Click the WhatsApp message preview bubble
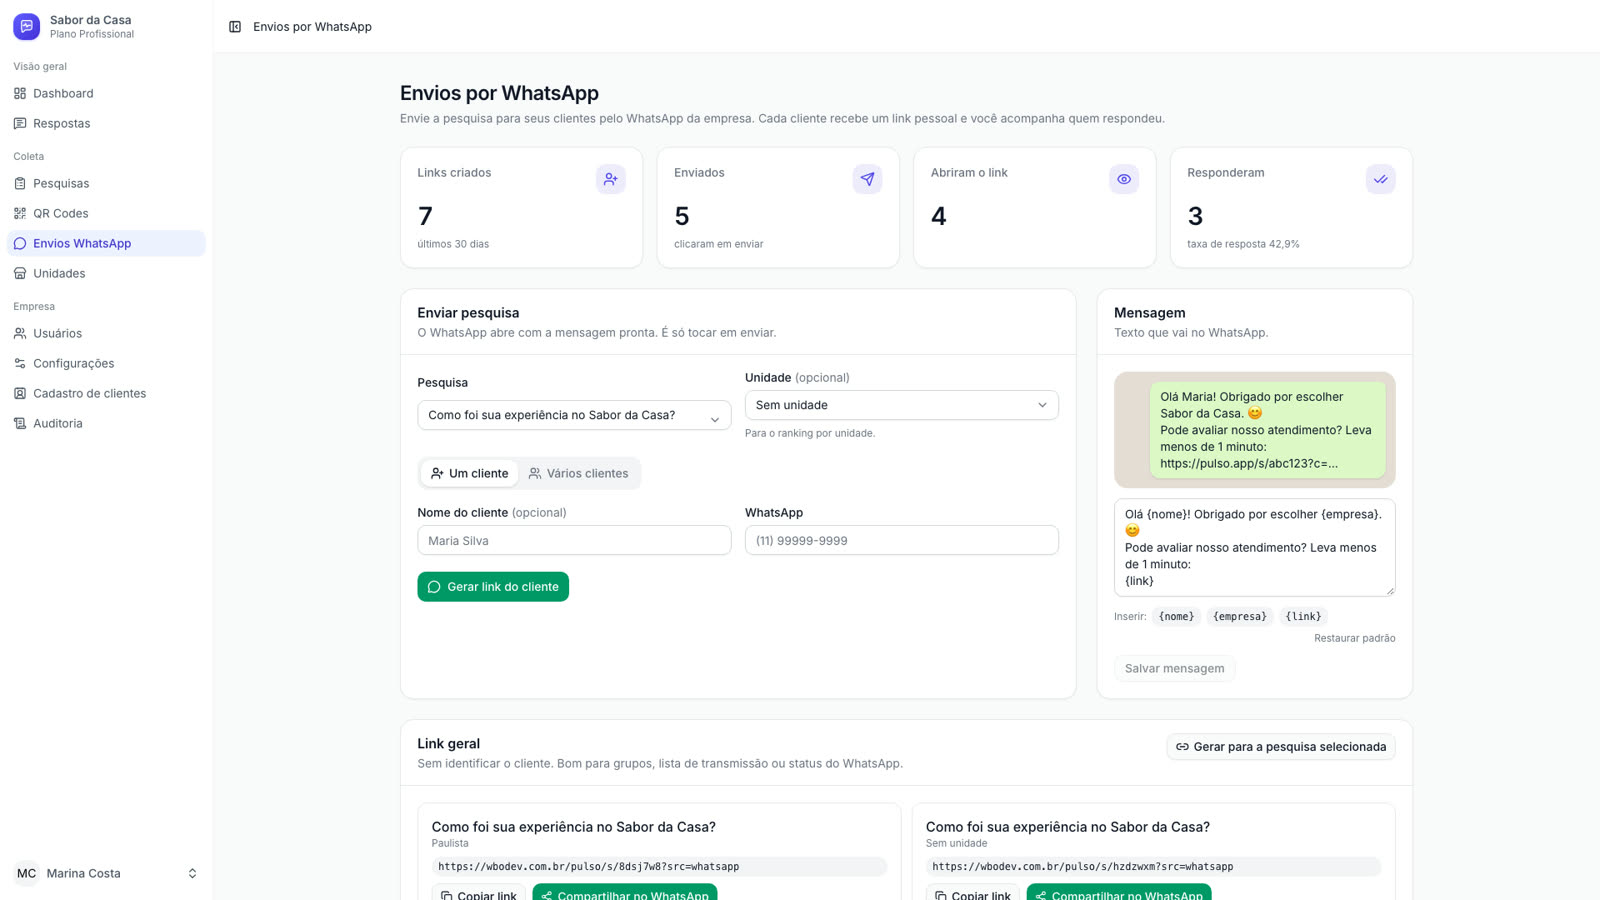Screen dimensions: 1600x900 point(1267,430)
